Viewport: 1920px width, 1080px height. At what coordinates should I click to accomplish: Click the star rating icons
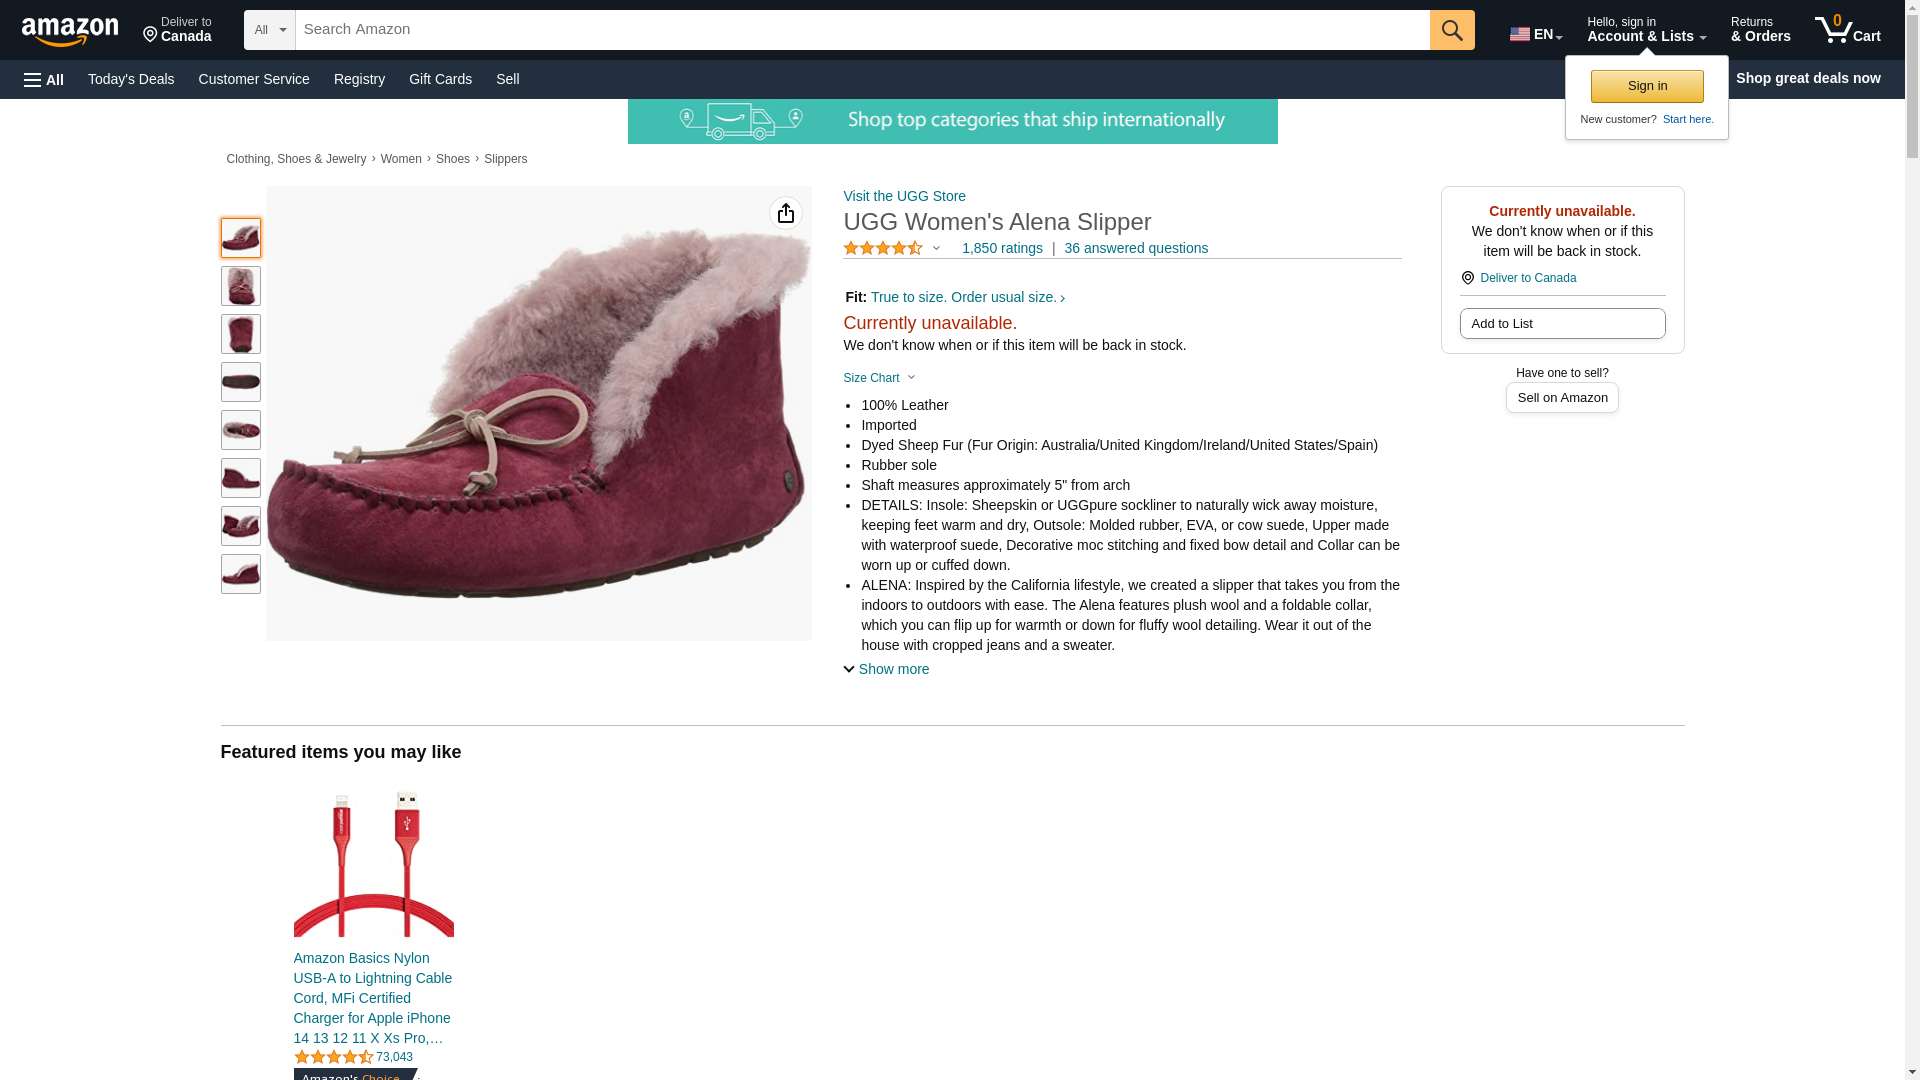(x=883, y=248)
